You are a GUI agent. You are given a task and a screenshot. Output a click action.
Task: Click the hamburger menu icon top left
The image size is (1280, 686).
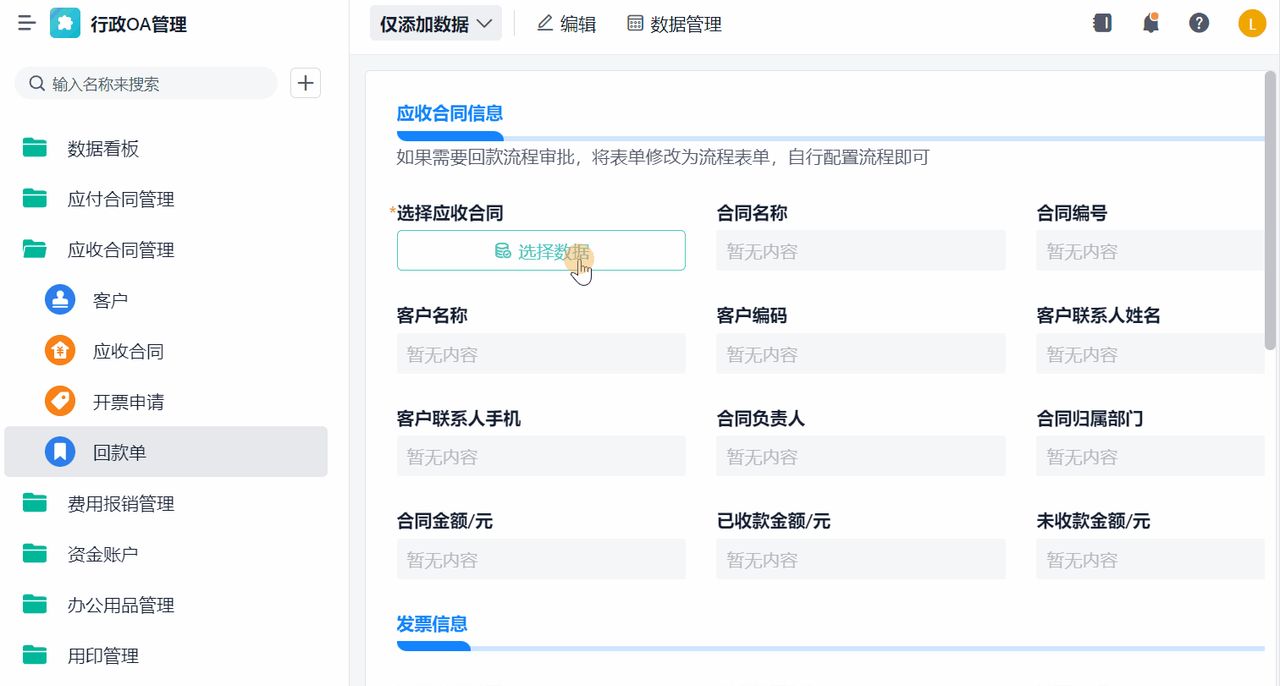pos(26,22)
